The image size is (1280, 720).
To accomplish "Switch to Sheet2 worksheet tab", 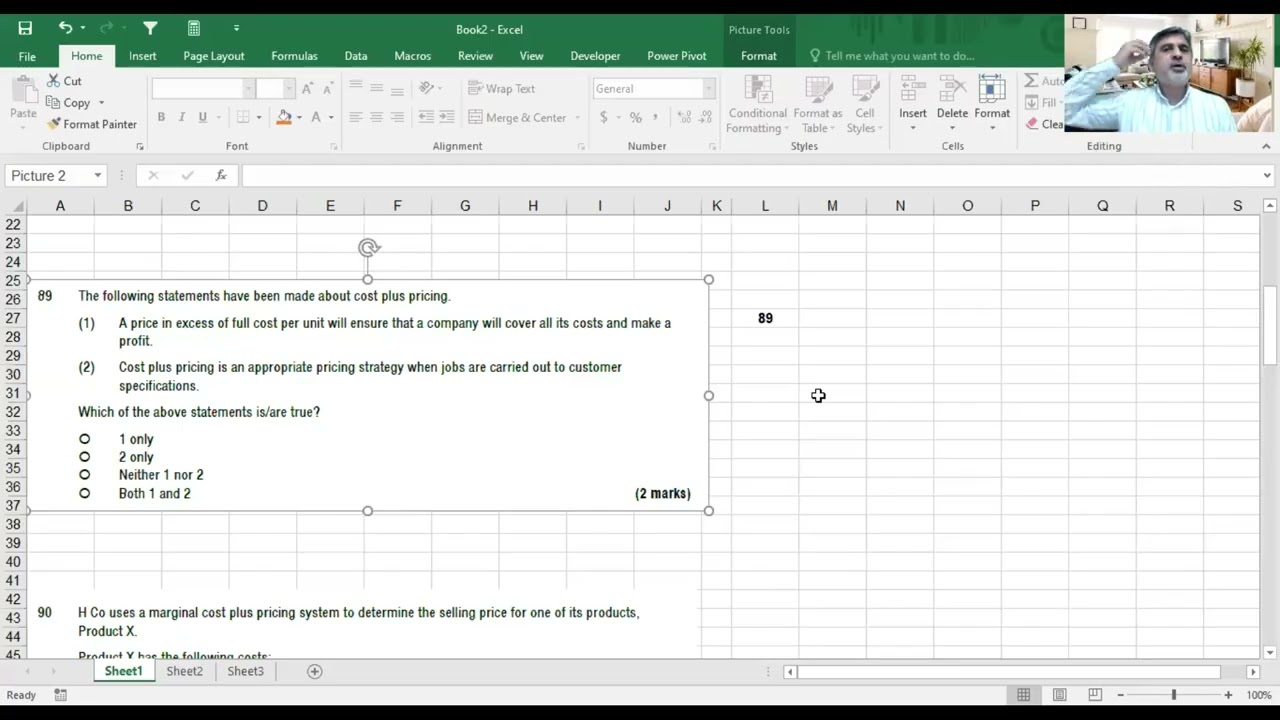I will [x=184, y=671].
